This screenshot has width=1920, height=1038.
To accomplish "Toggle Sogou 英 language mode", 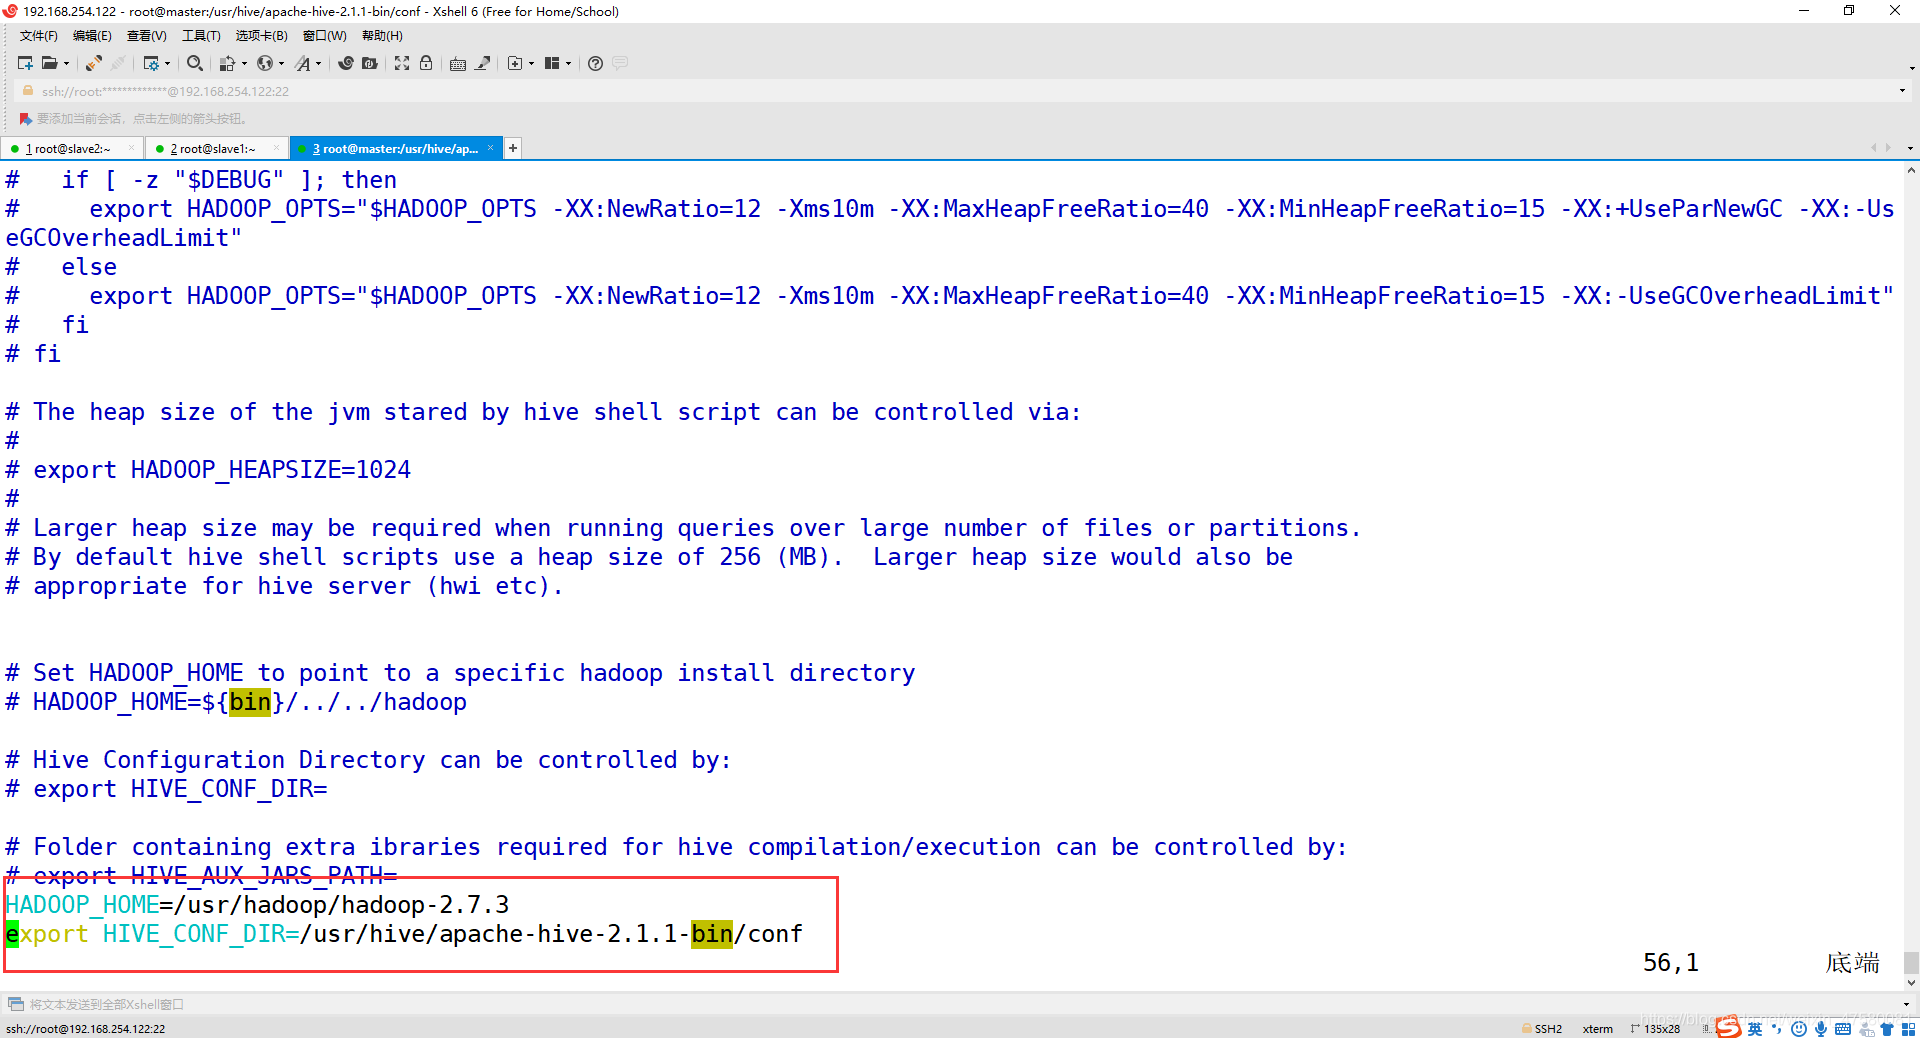I will (x=1755, y=1029).
